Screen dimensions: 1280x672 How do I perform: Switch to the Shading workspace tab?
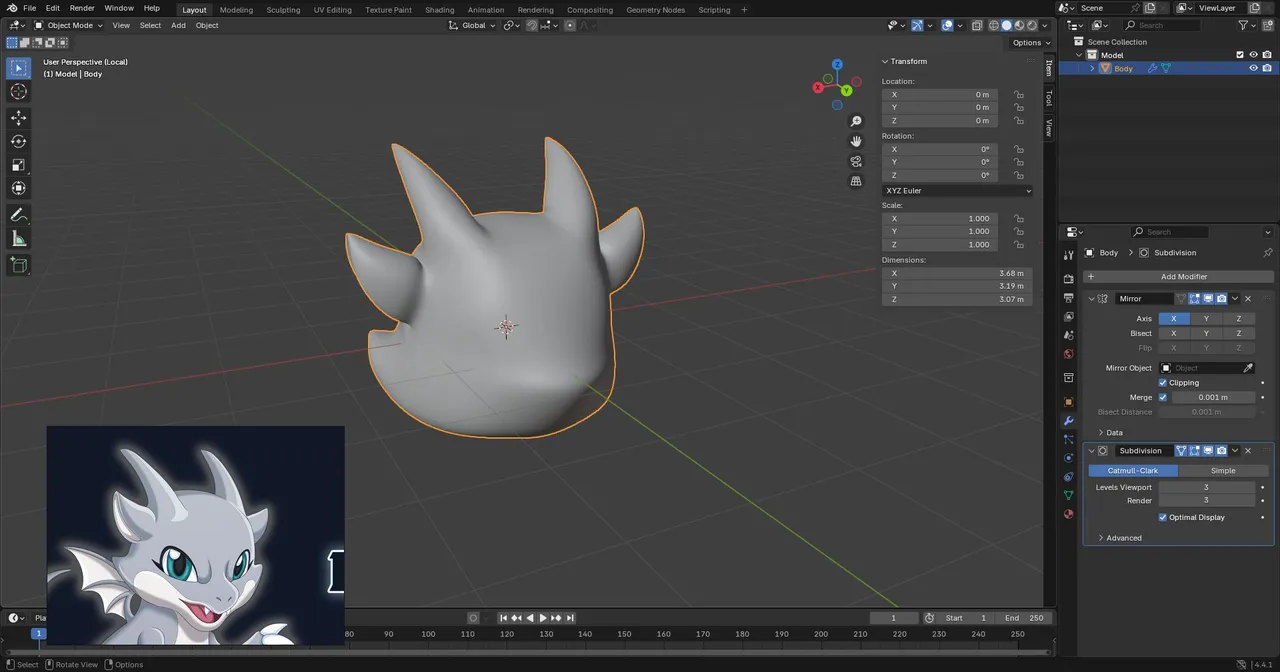[x=439, y=10]
